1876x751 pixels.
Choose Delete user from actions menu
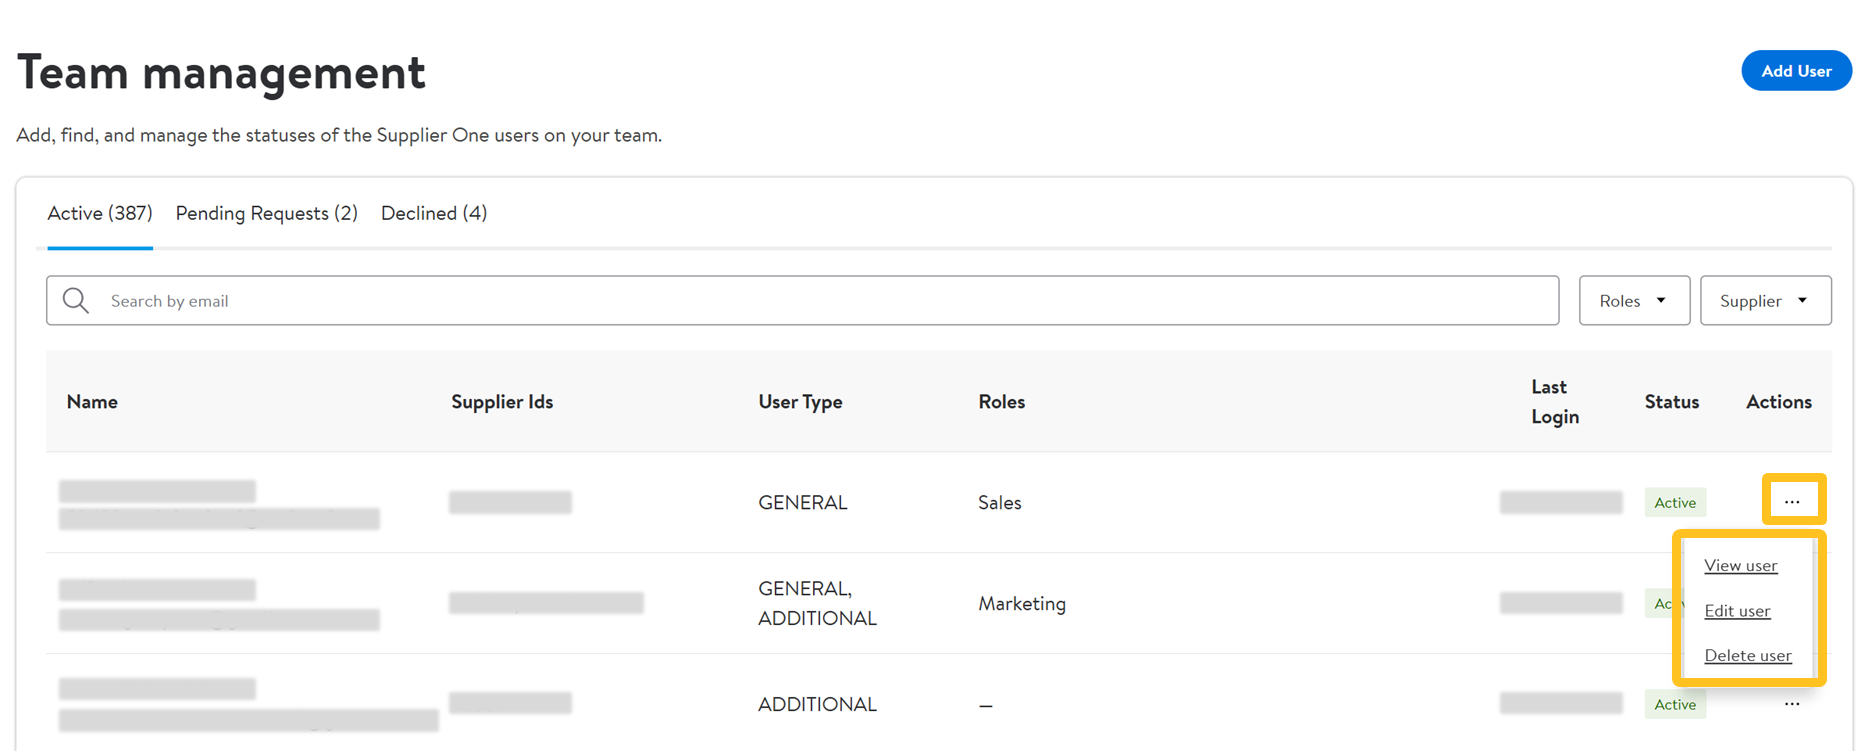coord(1747,656)
